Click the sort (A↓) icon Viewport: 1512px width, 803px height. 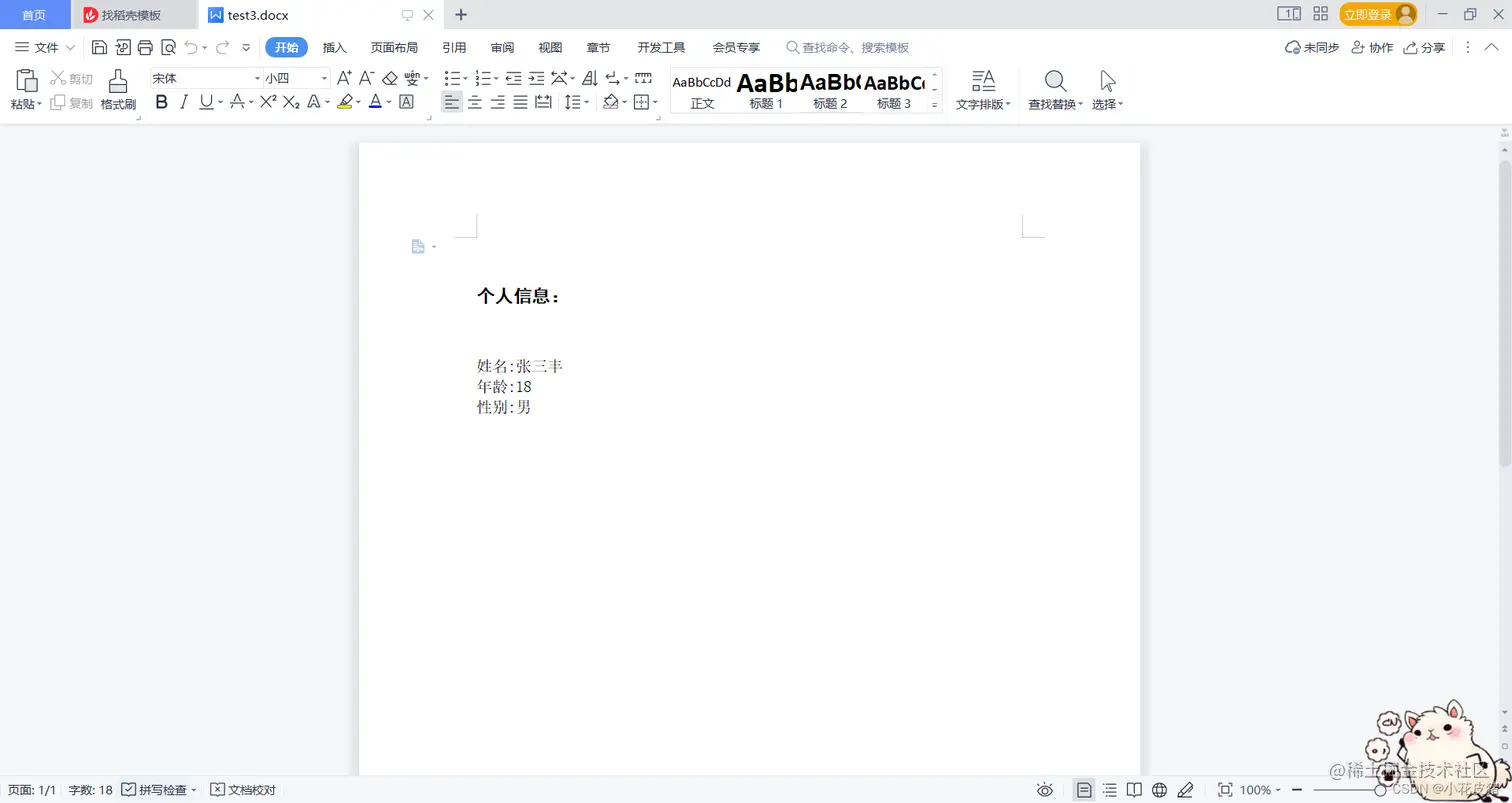point(589,78)
